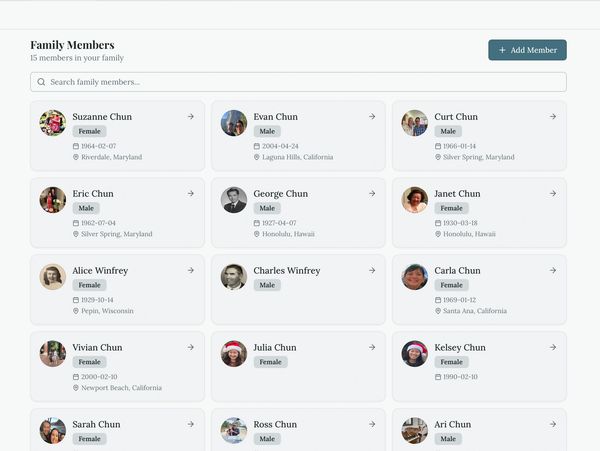Click Add Member button
Screen dimensions: 600x451
[527, 50]
